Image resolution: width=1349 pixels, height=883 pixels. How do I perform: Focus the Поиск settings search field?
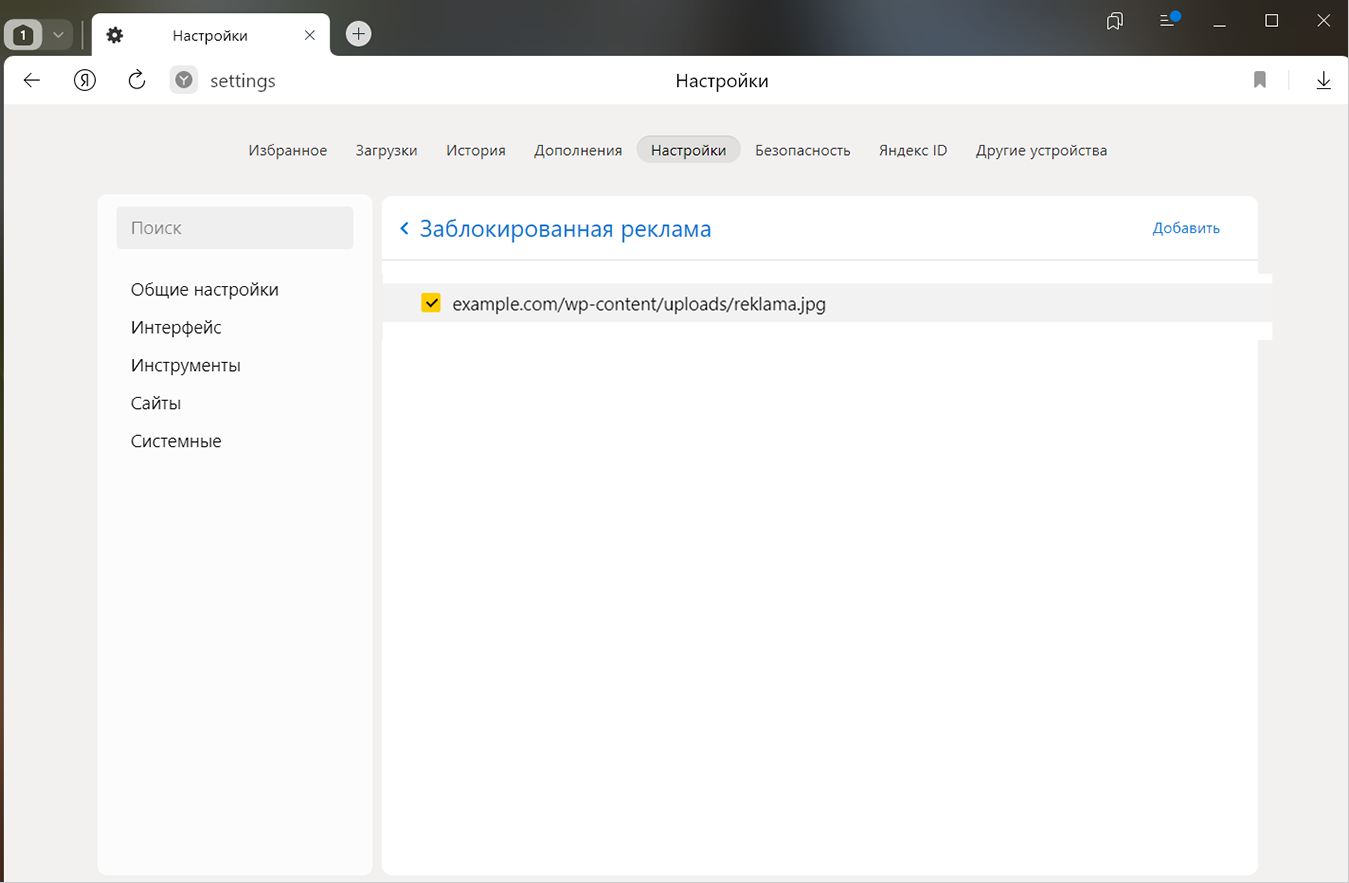tap(235, 228)
